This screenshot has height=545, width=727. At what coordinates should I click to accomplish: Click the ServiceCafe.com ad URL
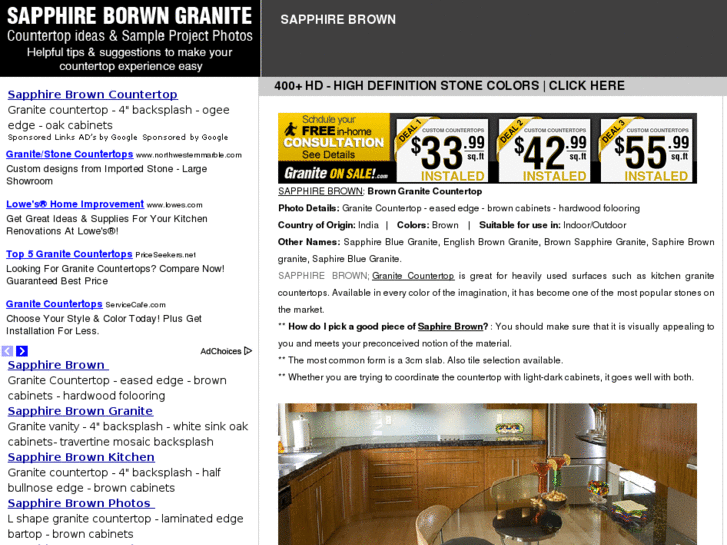135,305
